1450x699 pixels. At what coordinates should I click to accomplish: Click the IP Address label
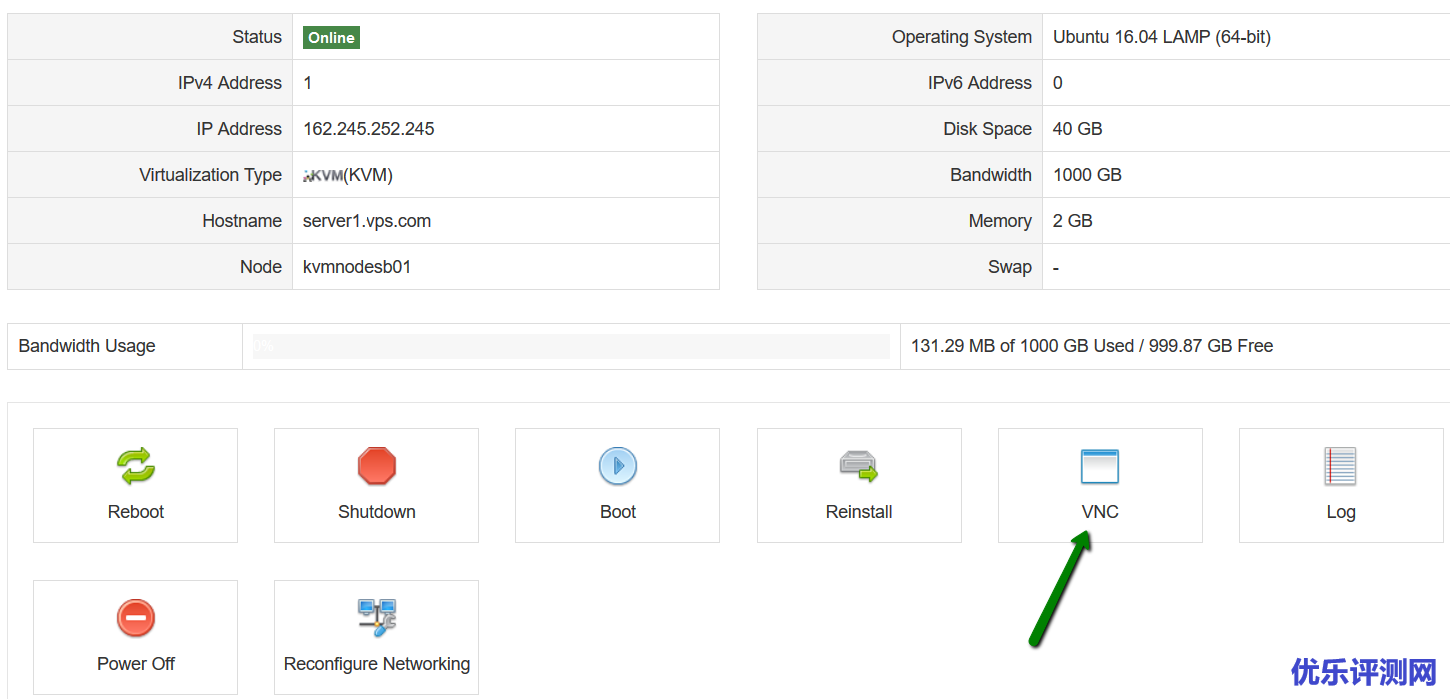click(239, 129)
